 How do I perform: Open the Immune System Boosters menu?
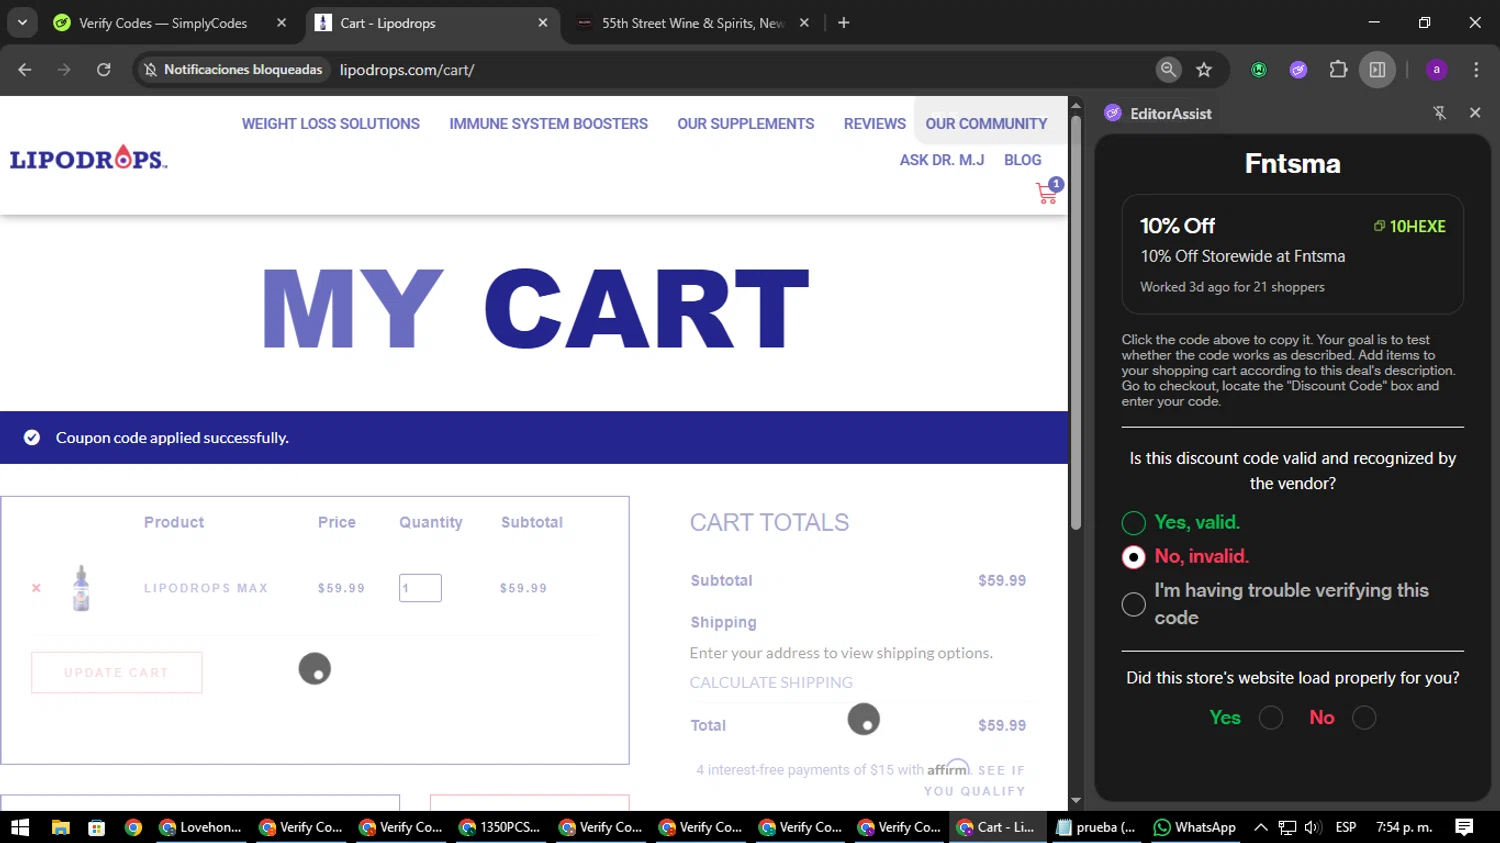(548, 124)
